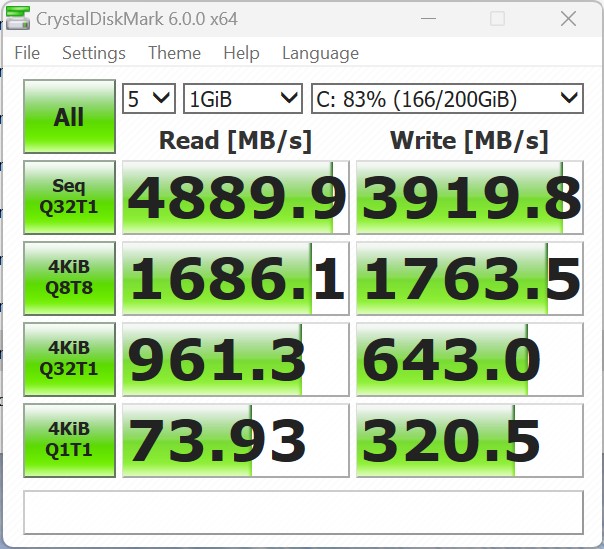Start the 4KiB Q1T1 test

pyautogui.click(x=69, y=439)
